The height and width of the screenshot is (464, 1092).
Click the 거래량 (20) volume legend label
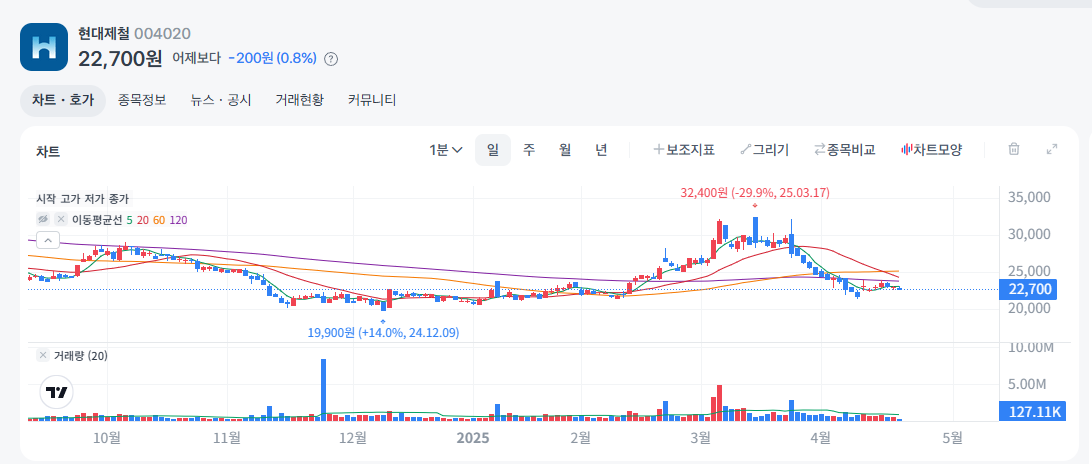pyautogui.click(x=81, y=355)
